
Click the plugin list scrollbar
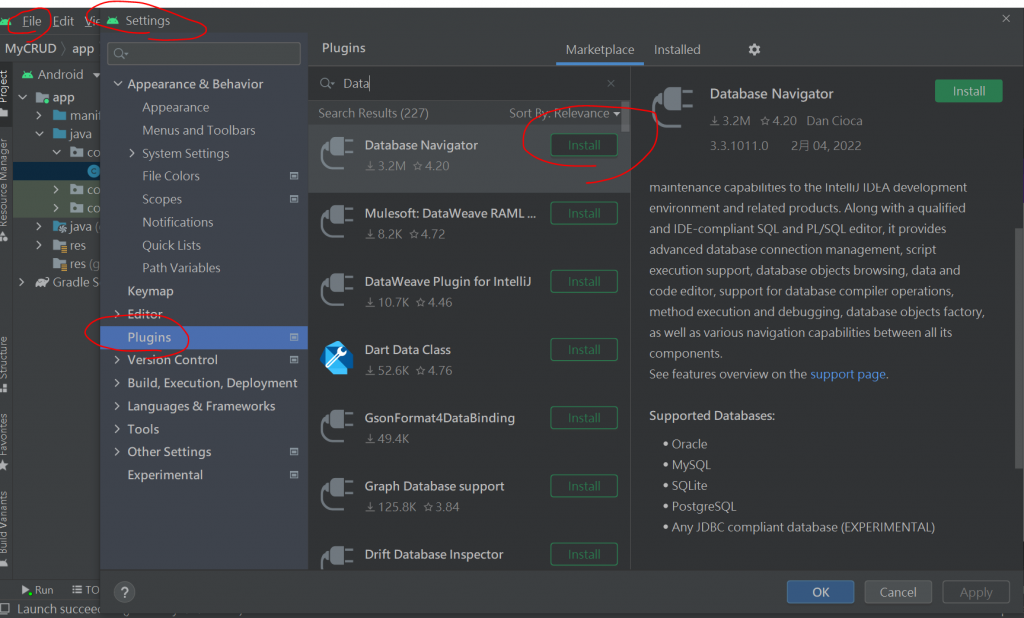click(626, 117)
